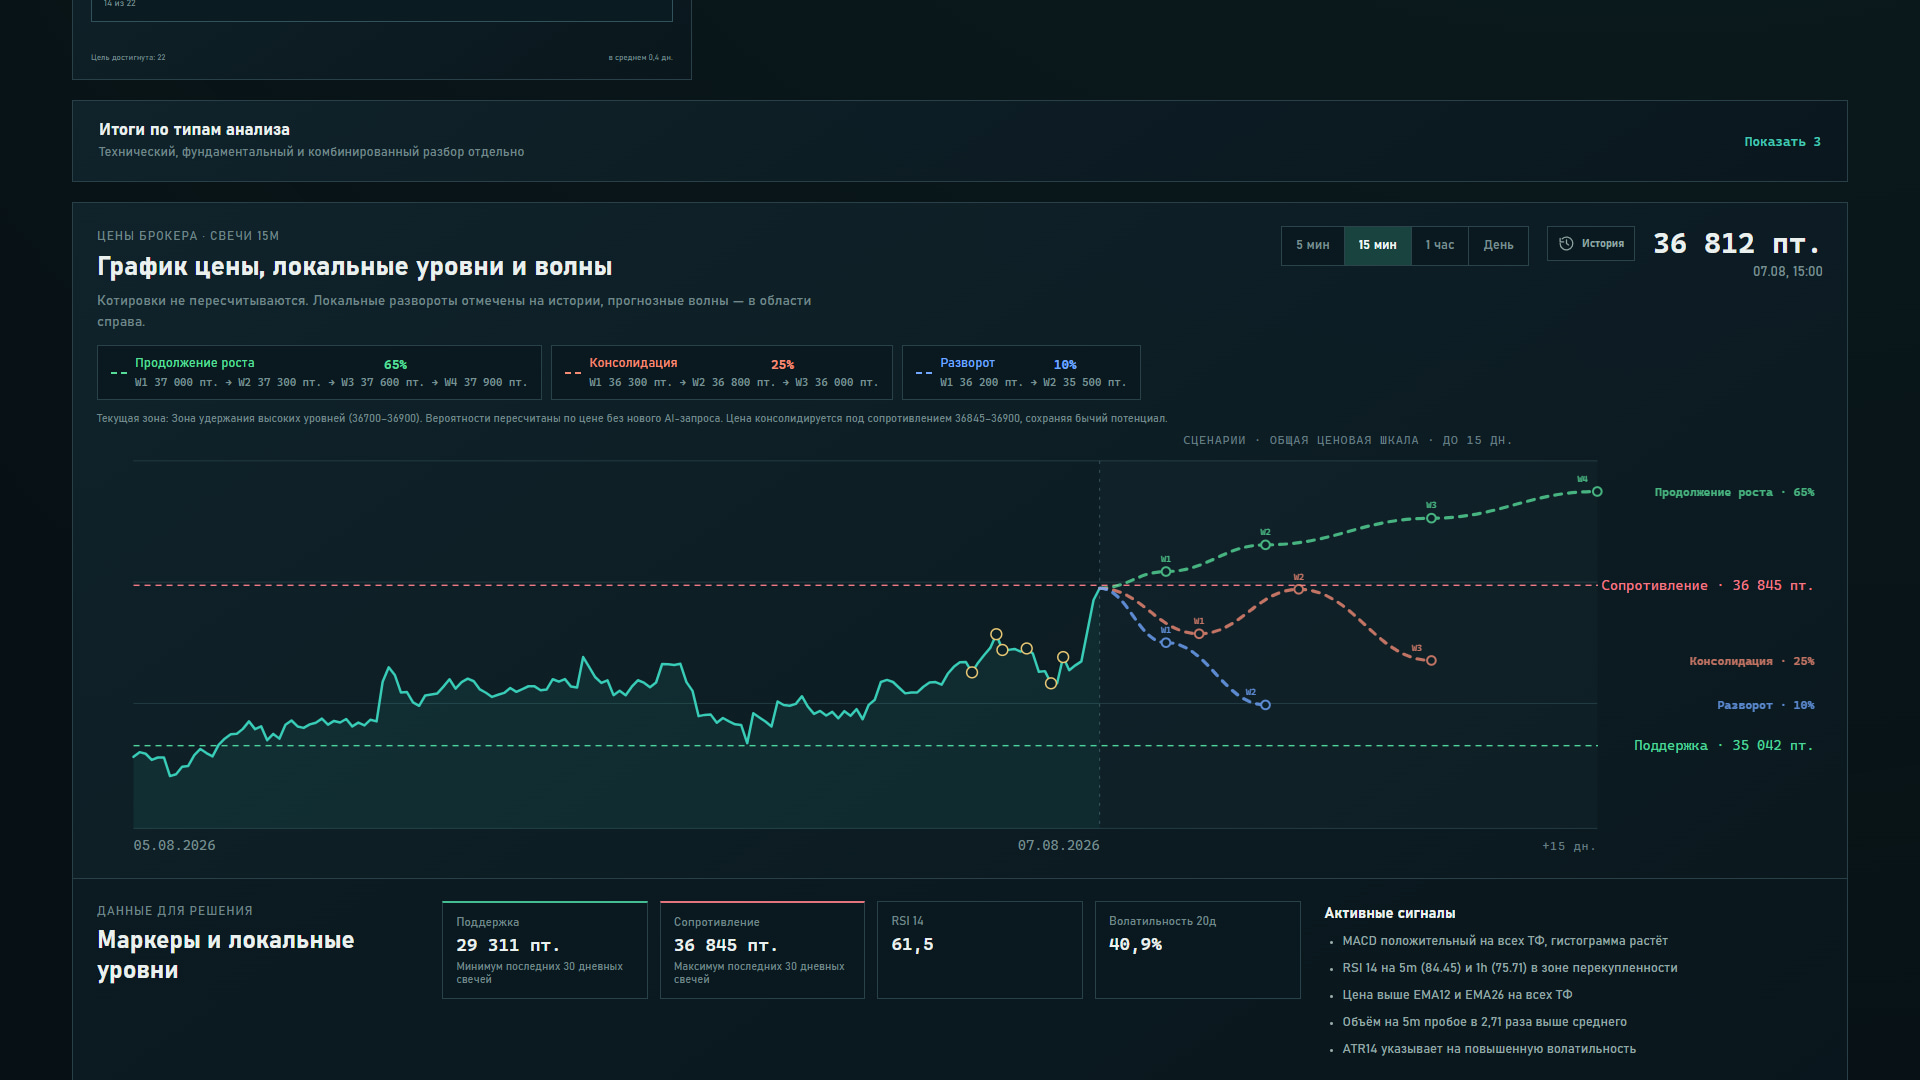Click the W2 endpoint on blue reversal curve
This screenshot has height=1080, width=1920.
click(1265, 705)
